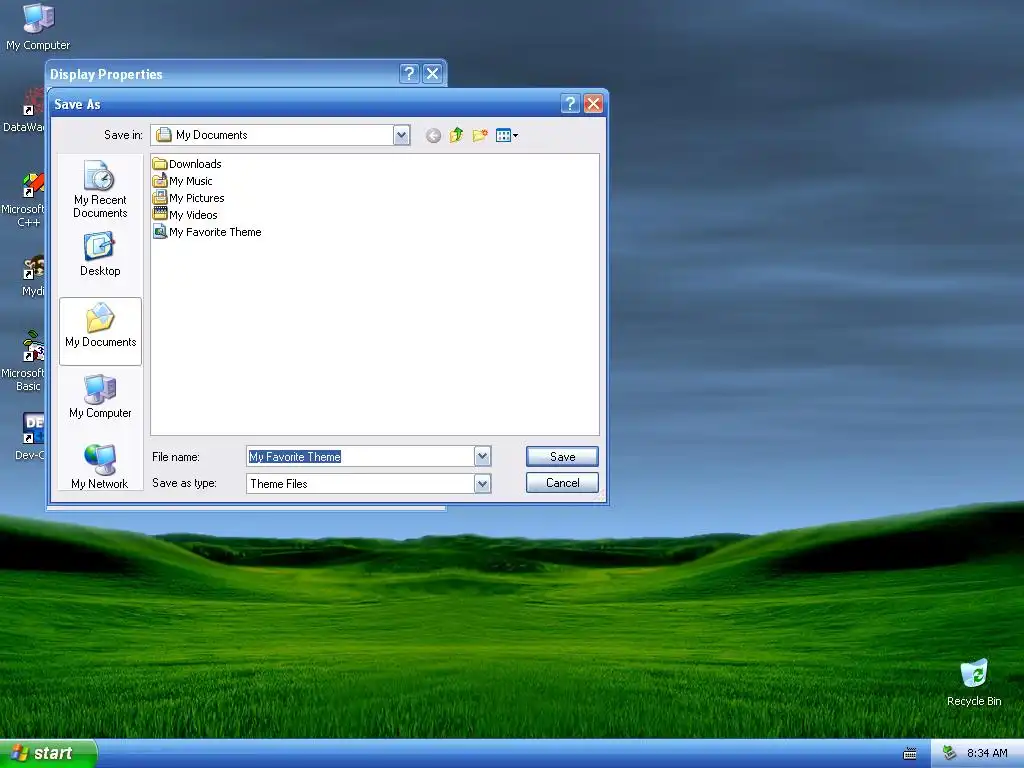
Task: Expand the Save in dropdown
Action: click(401, 135)
